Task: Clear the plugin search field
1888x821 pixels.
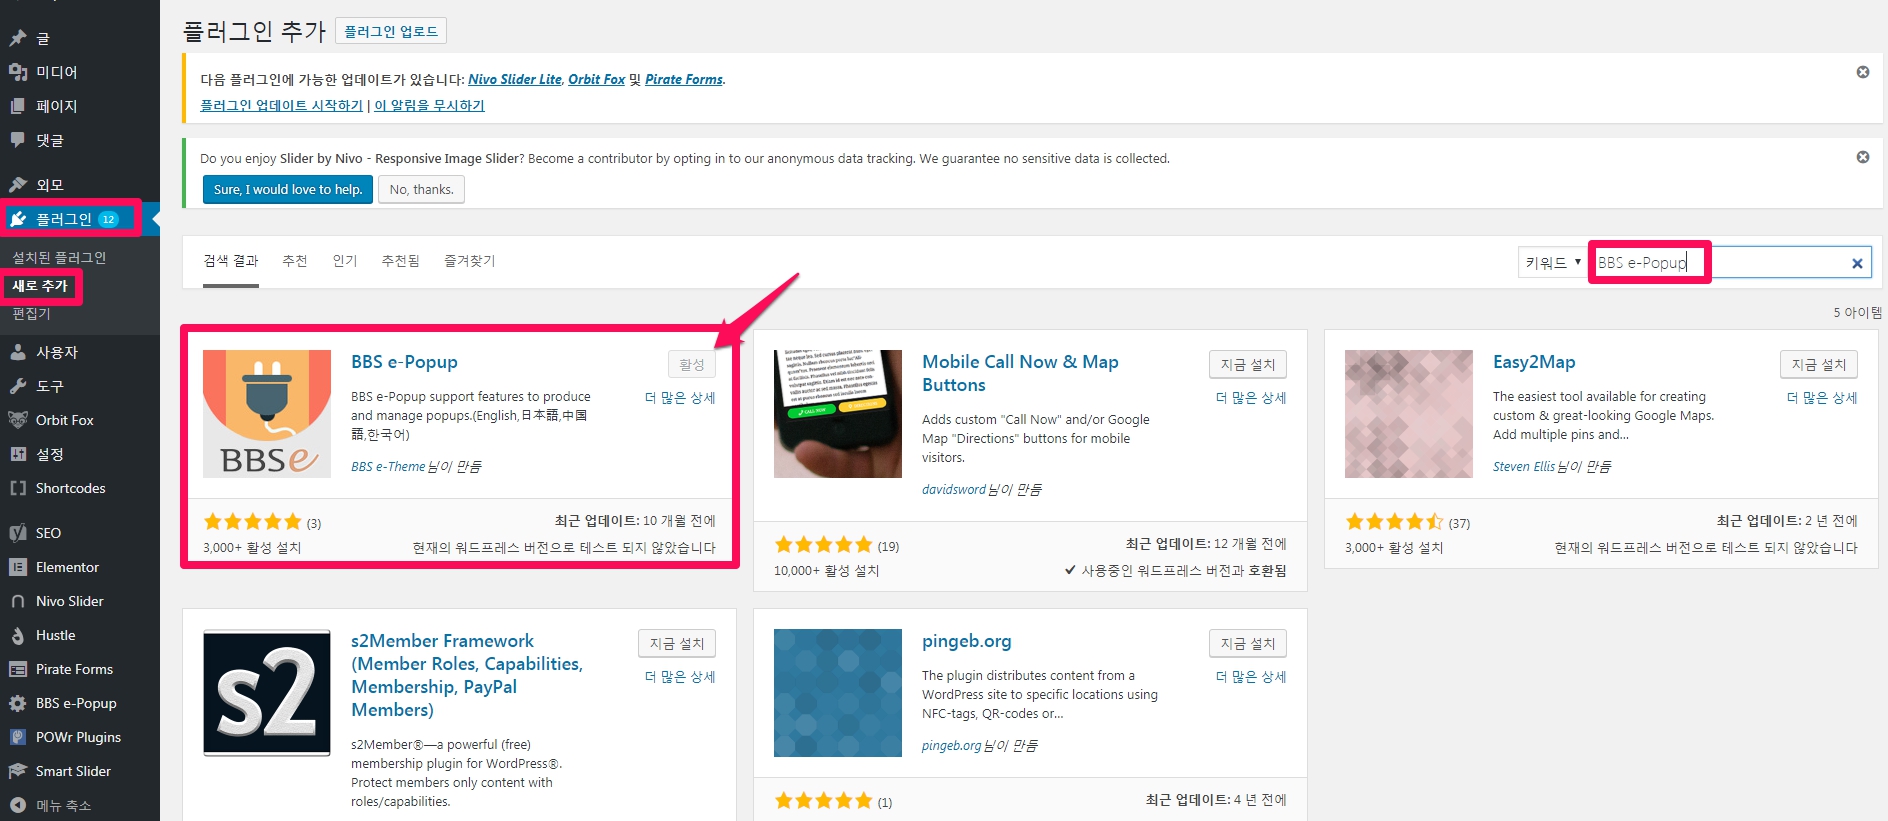Action: tap(1856, 263)
